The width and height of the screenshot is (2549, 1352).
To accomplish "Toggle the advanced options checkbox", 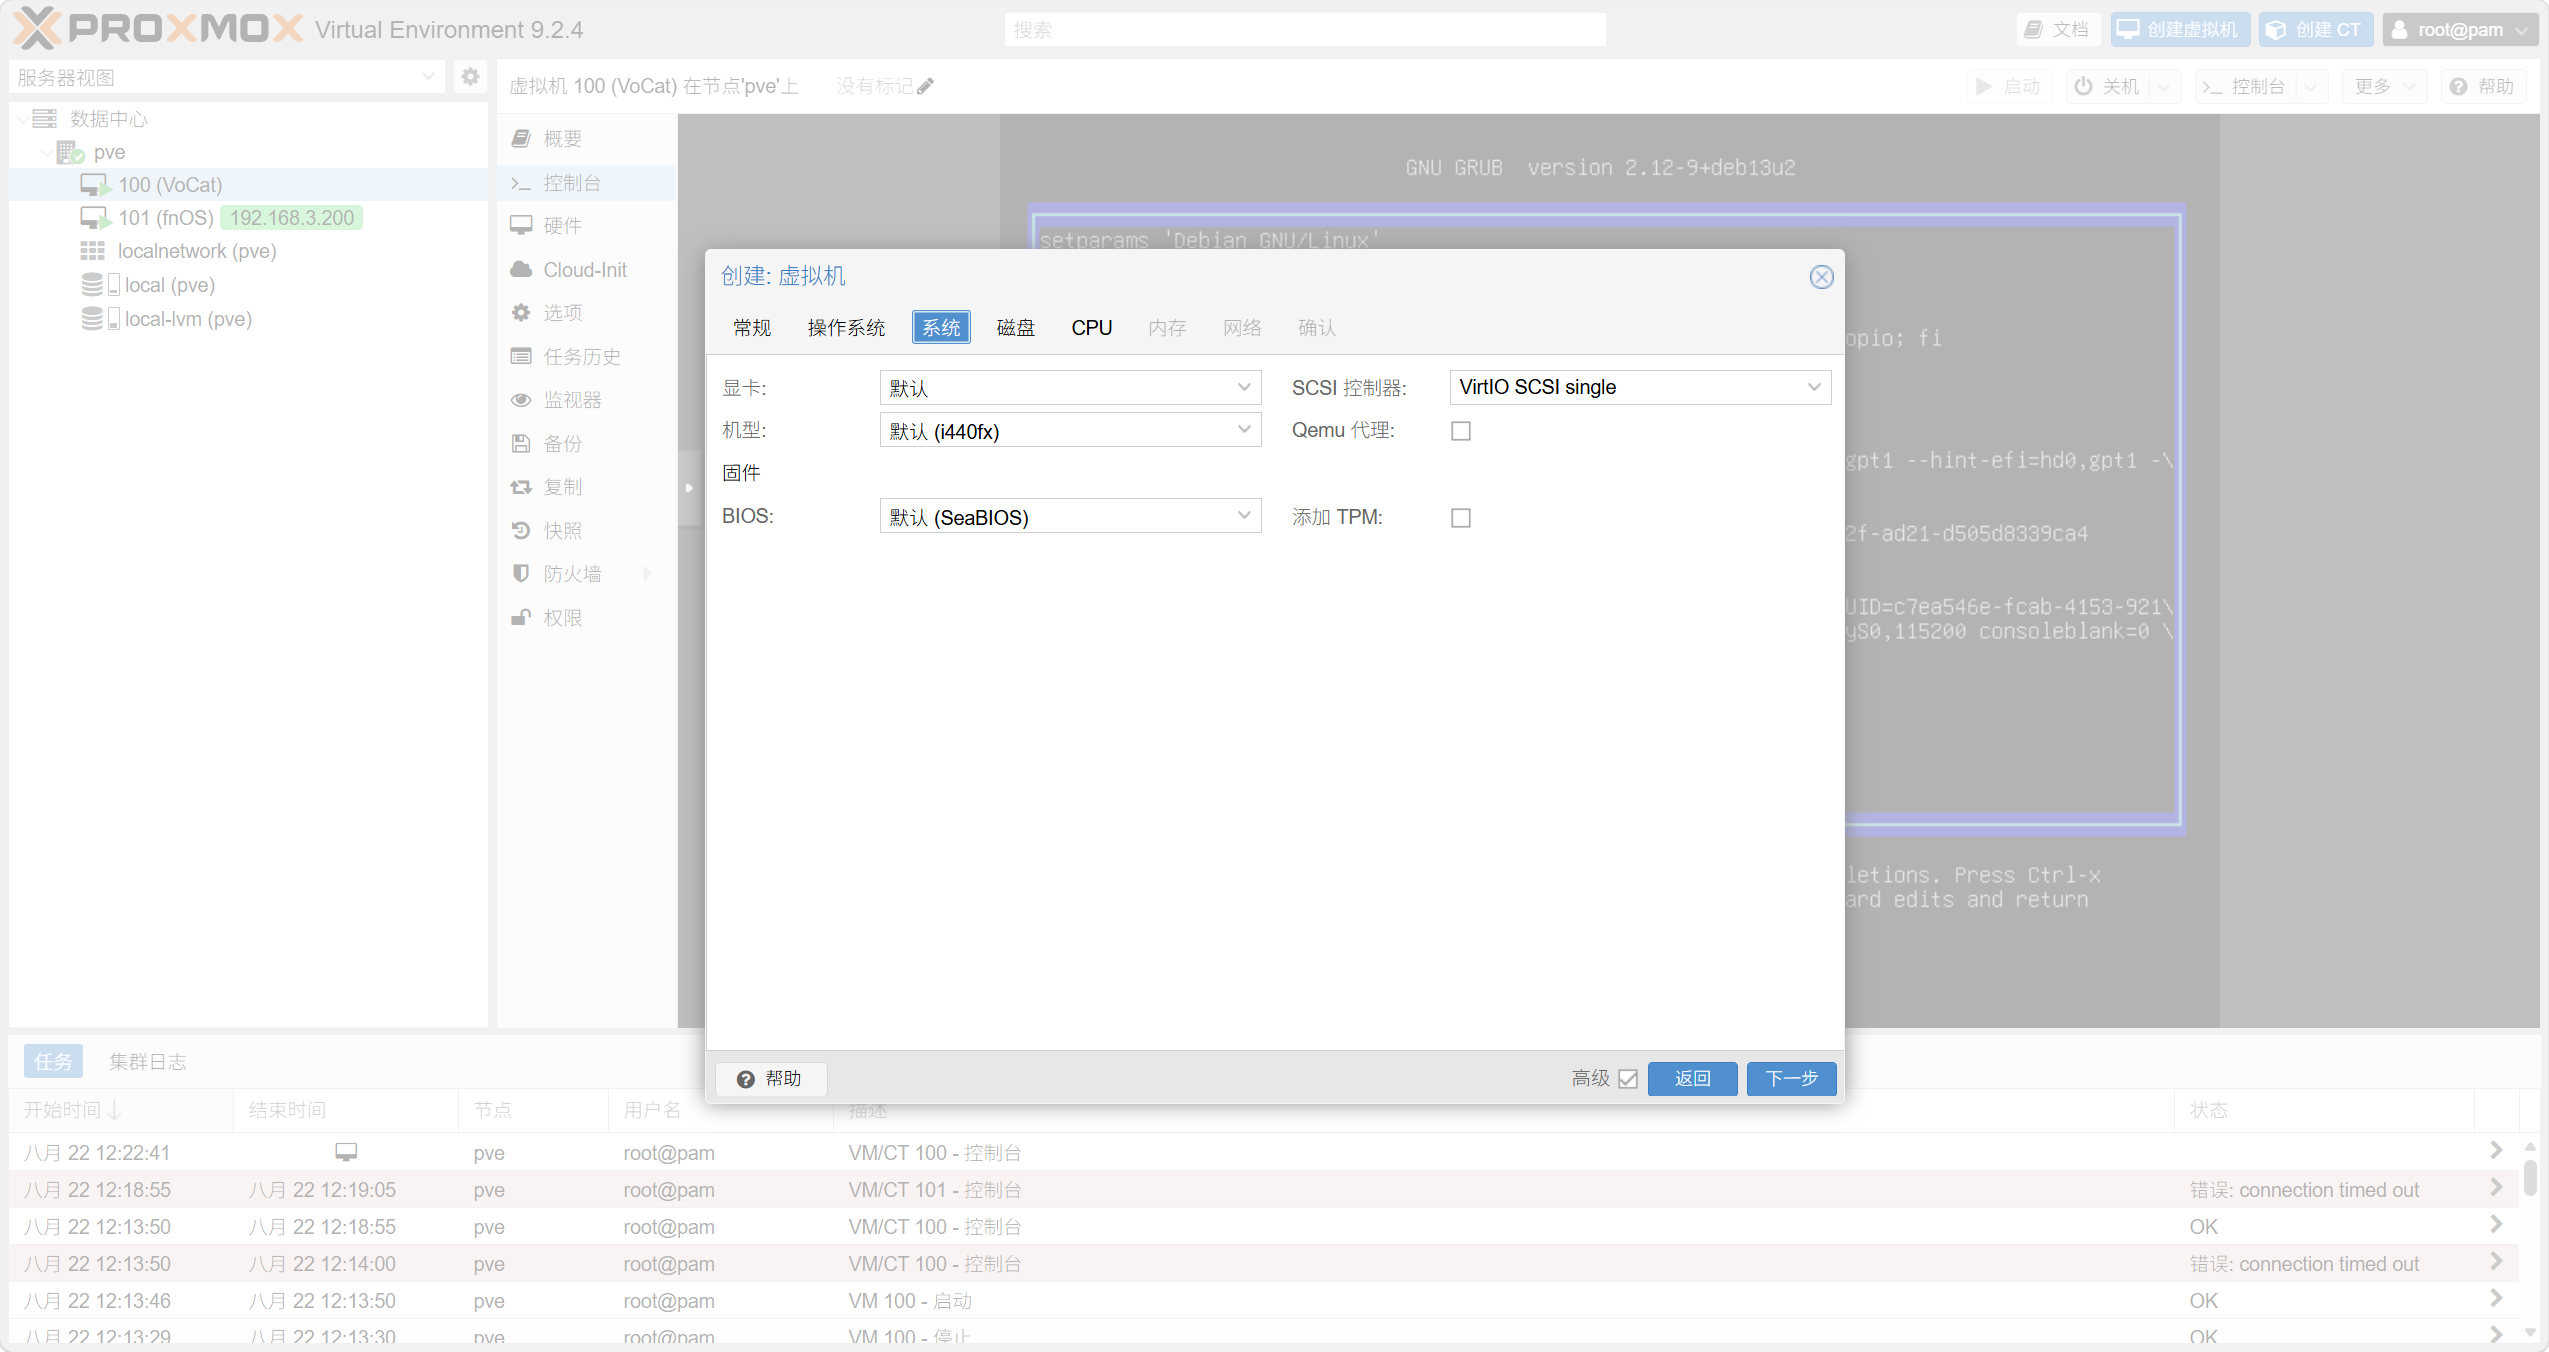I will [1628, 1079].
